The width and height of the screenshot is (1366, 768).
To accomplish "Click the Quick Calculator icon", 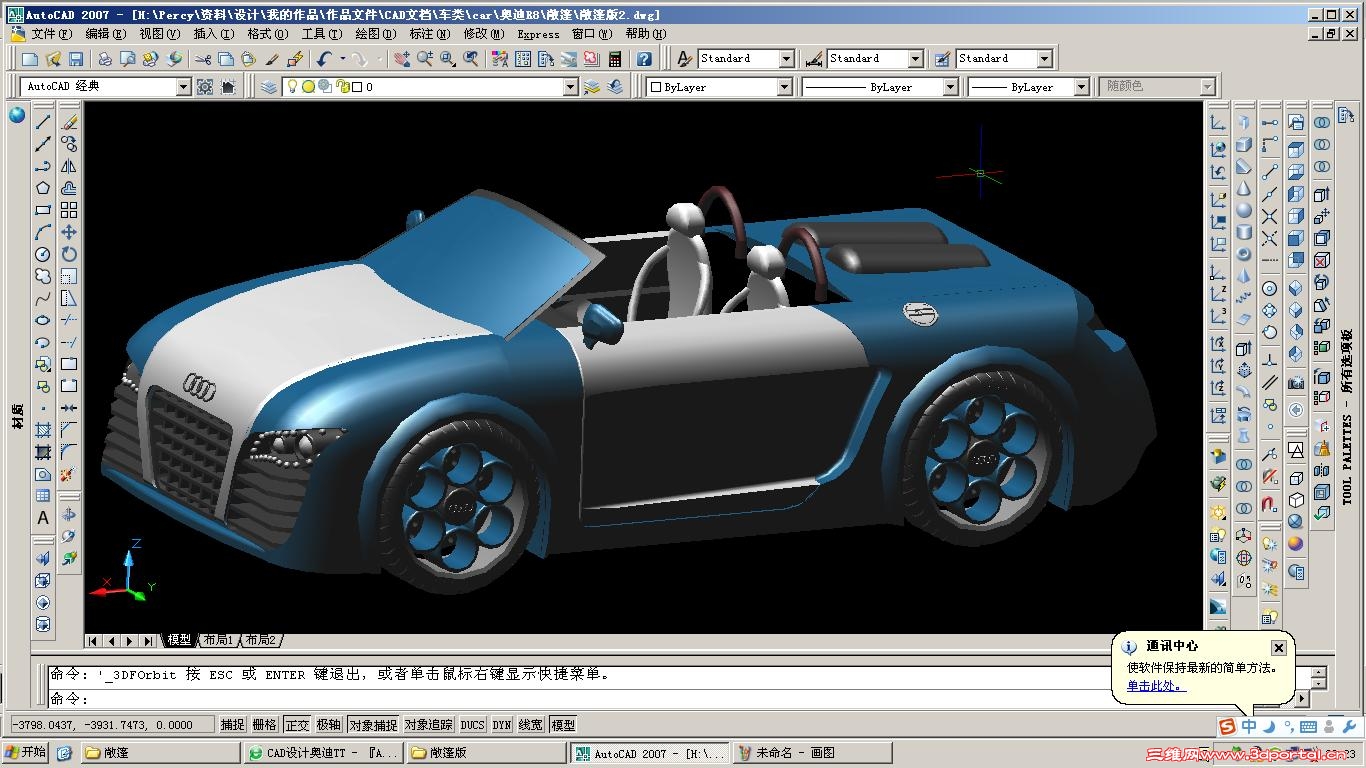I will coord(614,60).
